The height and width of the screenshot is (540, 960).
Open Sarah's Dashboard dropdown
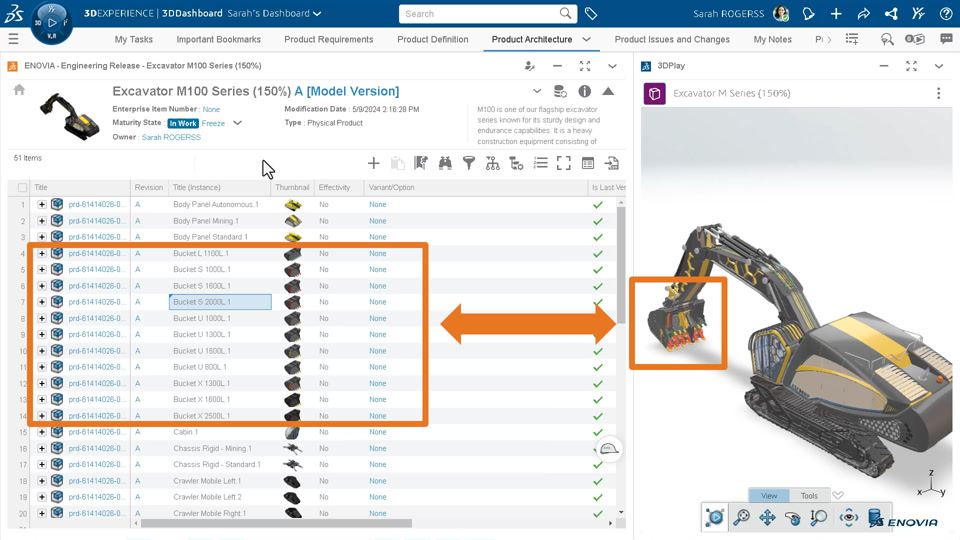(x=317, y=13)
